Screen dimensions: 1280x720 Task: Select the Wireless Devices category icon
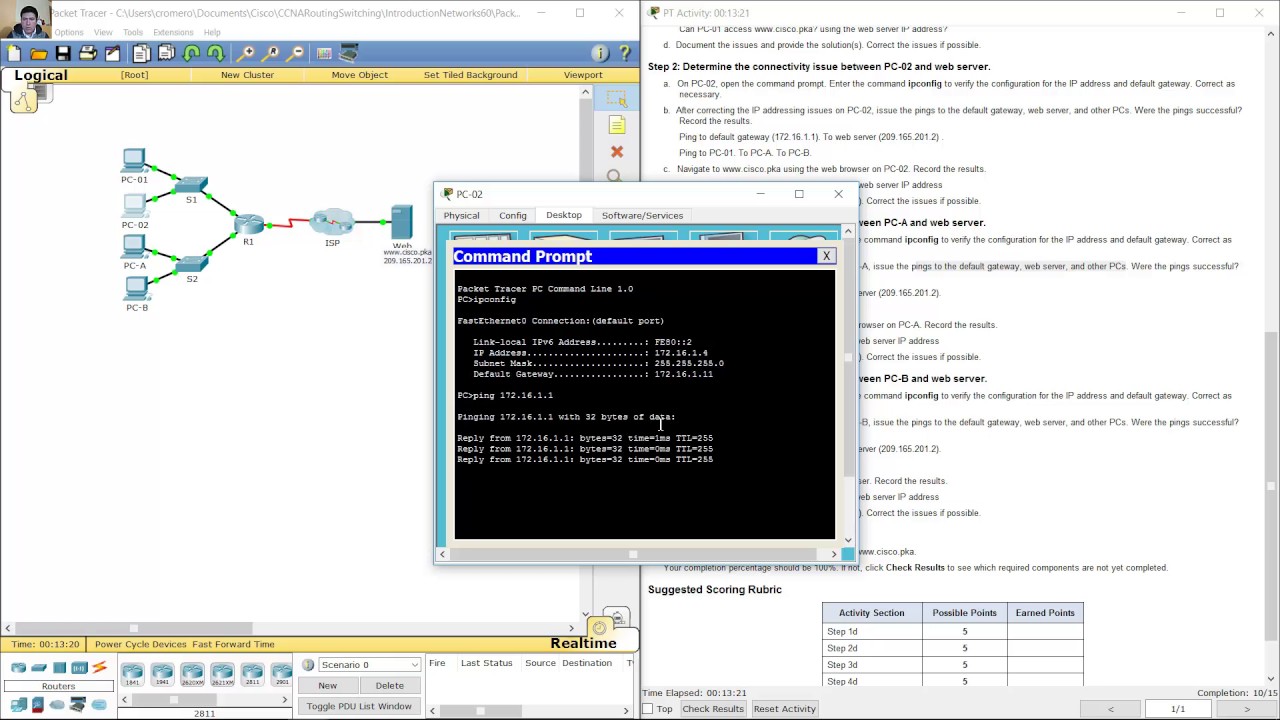tap(79, 668)
